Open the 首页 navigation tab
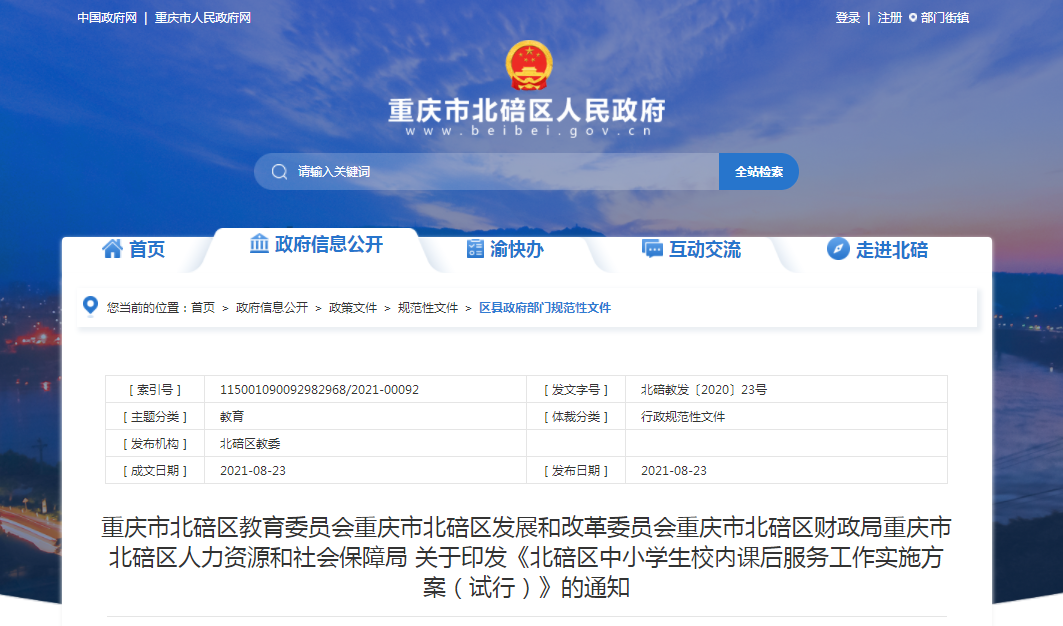 click(147, 250)
